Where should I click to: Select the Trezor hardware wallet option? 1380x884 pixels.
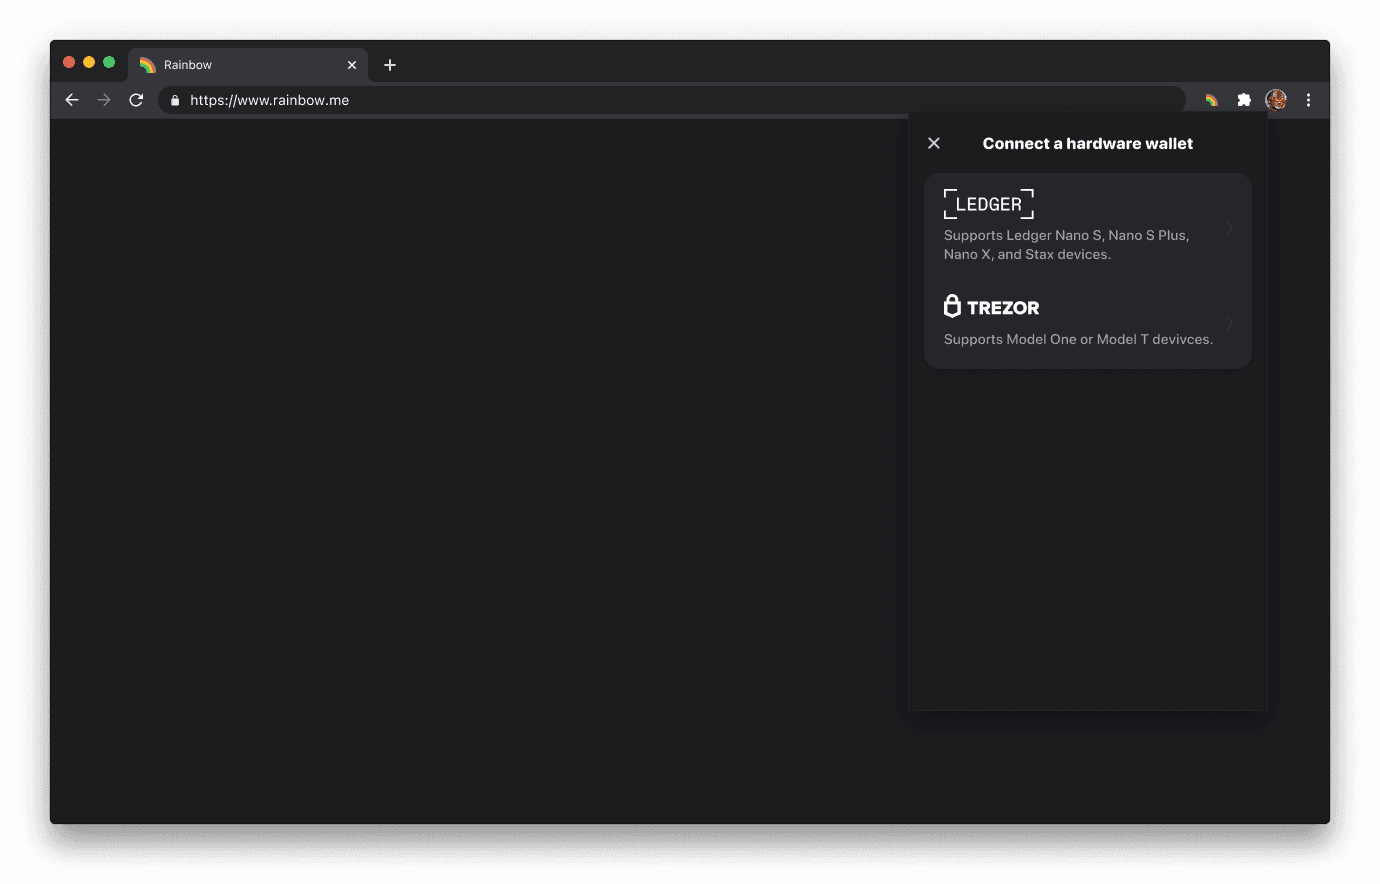[1088, 321]
